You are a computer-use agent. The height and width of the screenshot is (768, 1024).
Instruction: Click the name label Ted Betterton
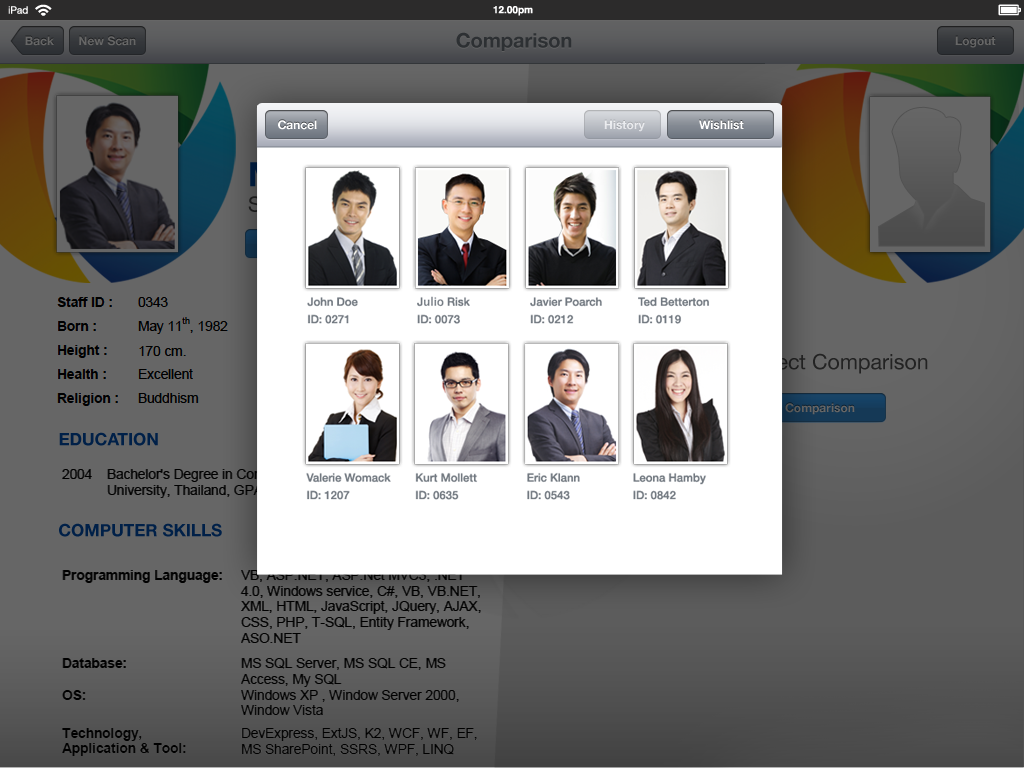tap(673, 302)
